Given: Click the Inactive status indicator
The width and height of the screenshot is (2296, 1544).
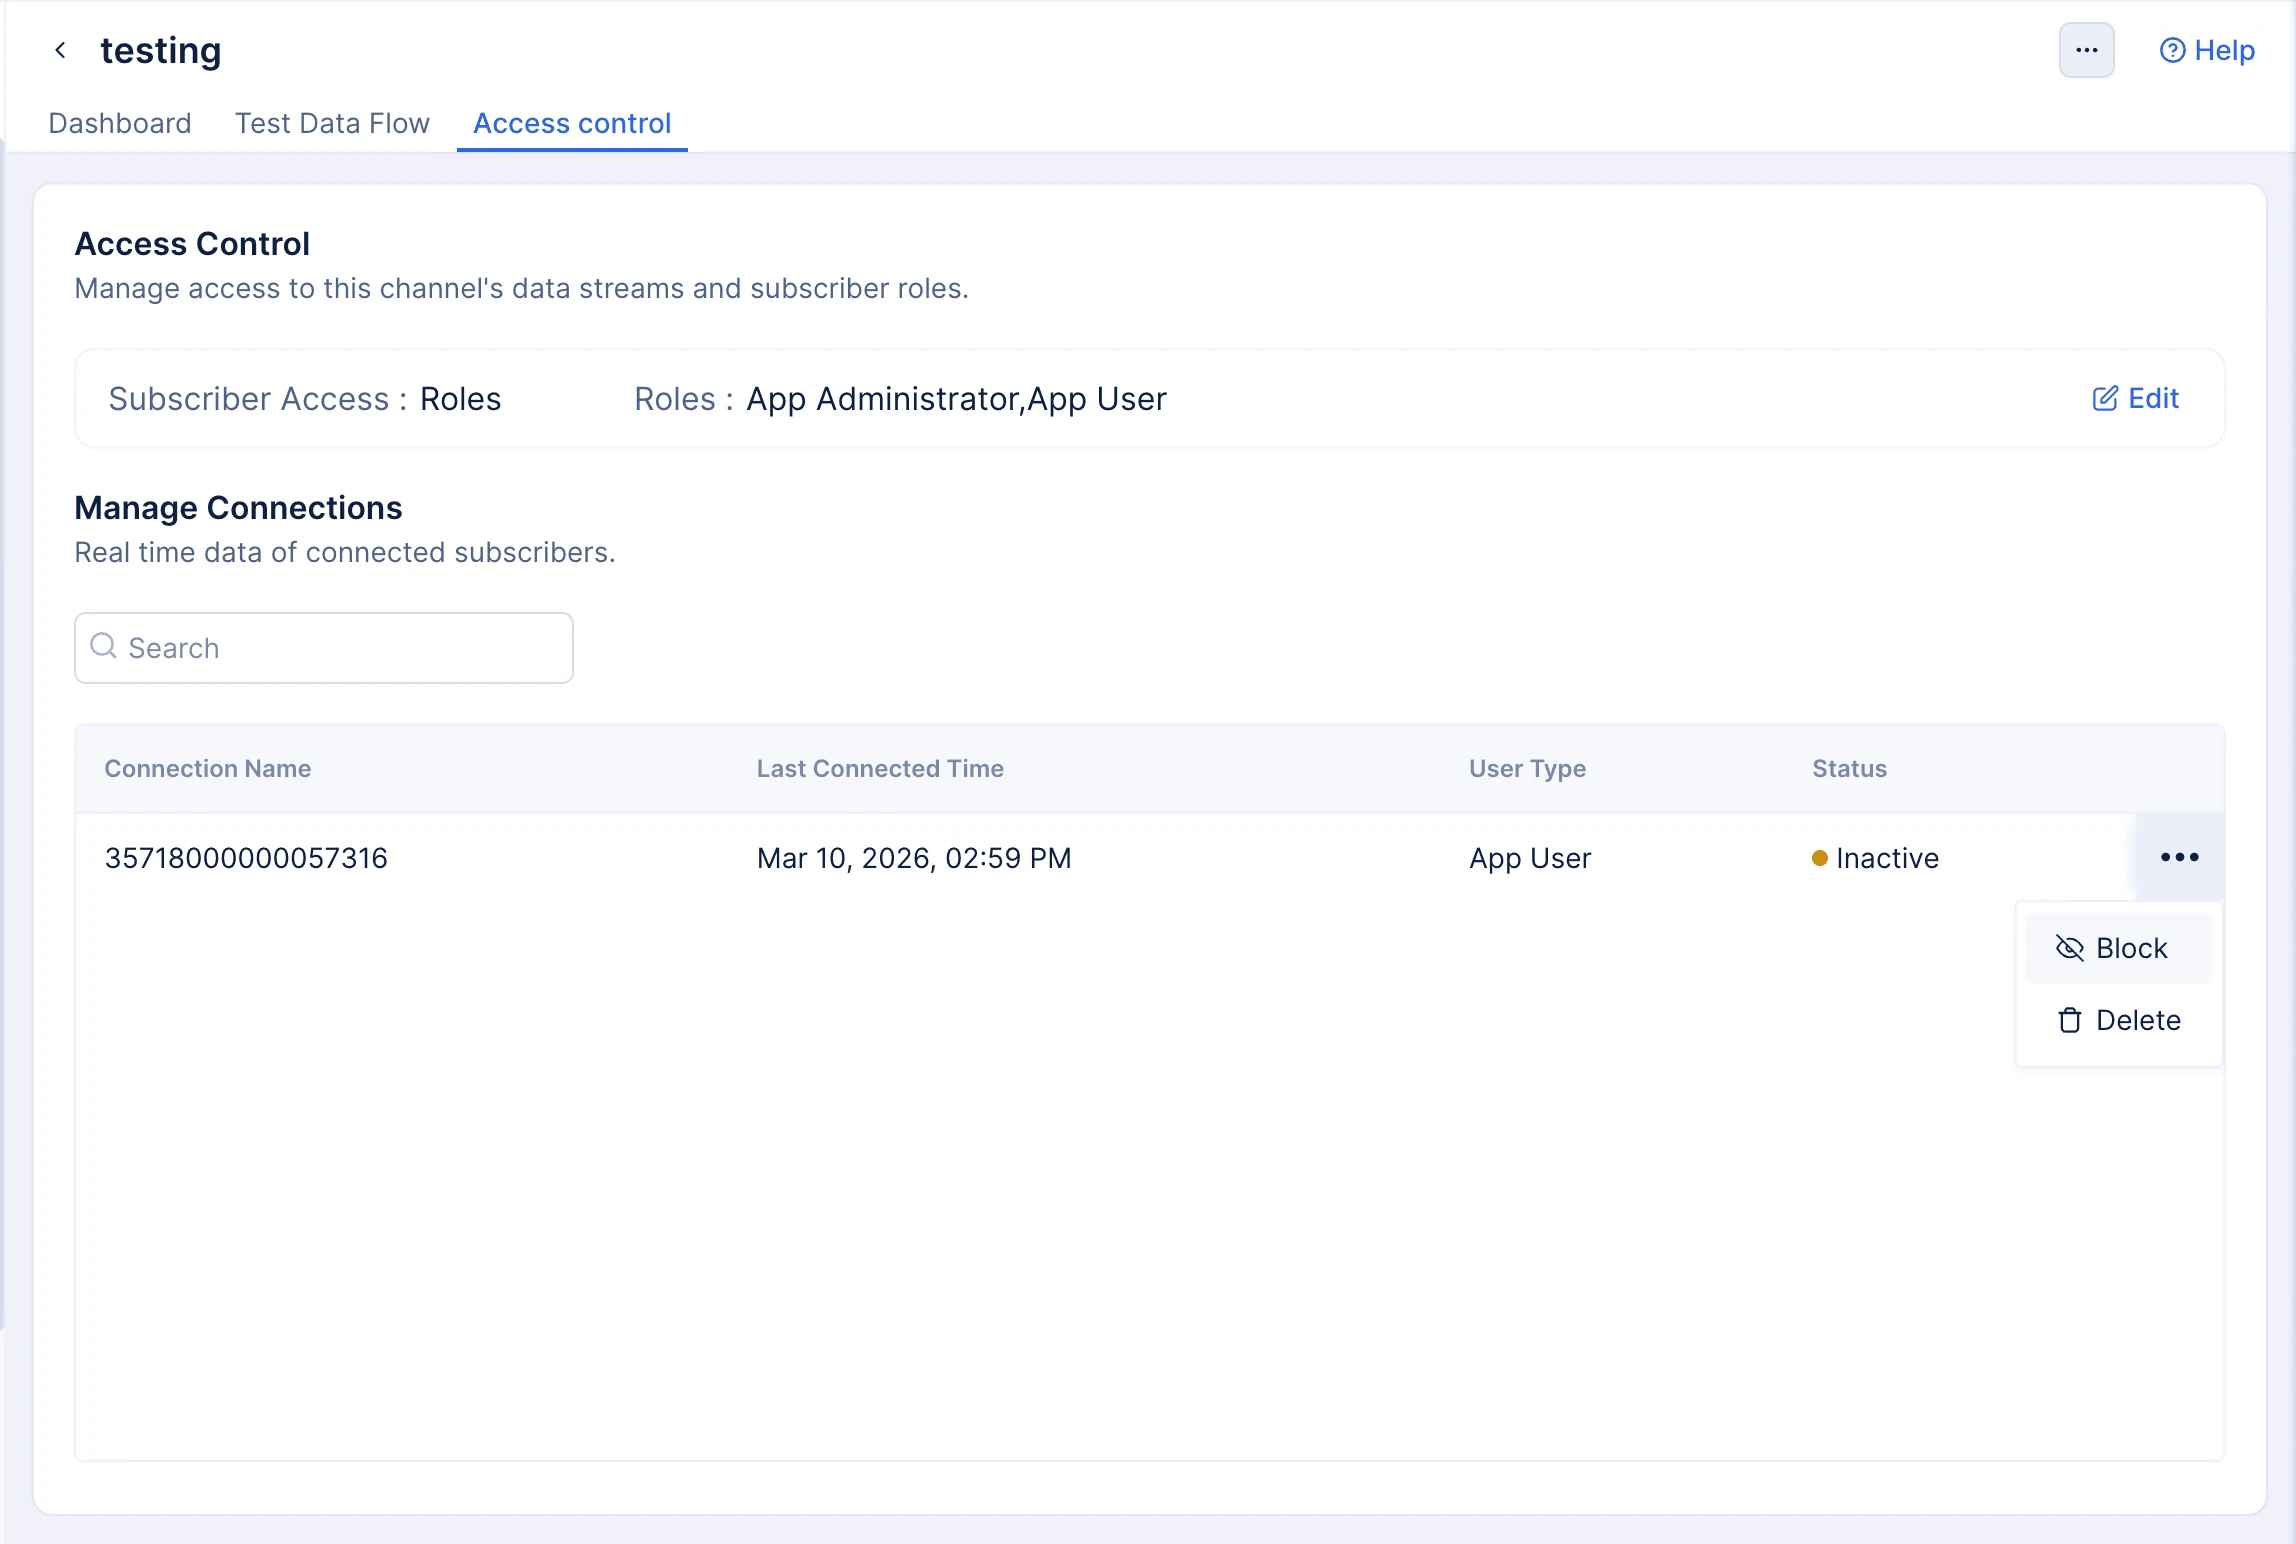Looking at the screenshot, I should click(x=1875, y=858).
